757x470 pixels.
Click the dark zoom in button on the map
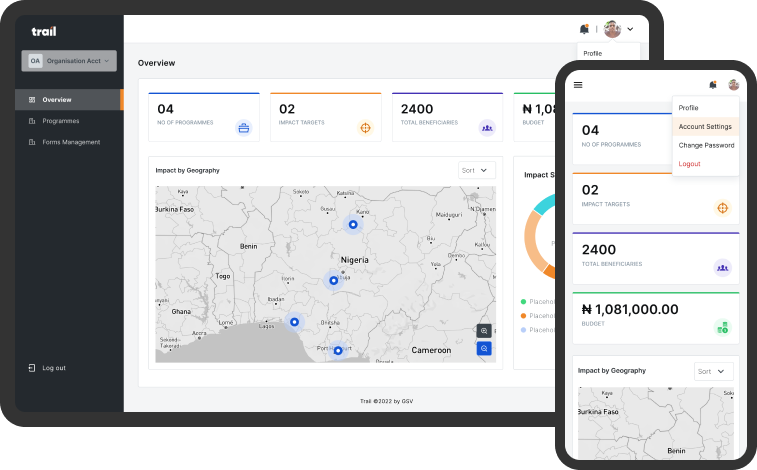pyautogui.click(x=484, y=331)
